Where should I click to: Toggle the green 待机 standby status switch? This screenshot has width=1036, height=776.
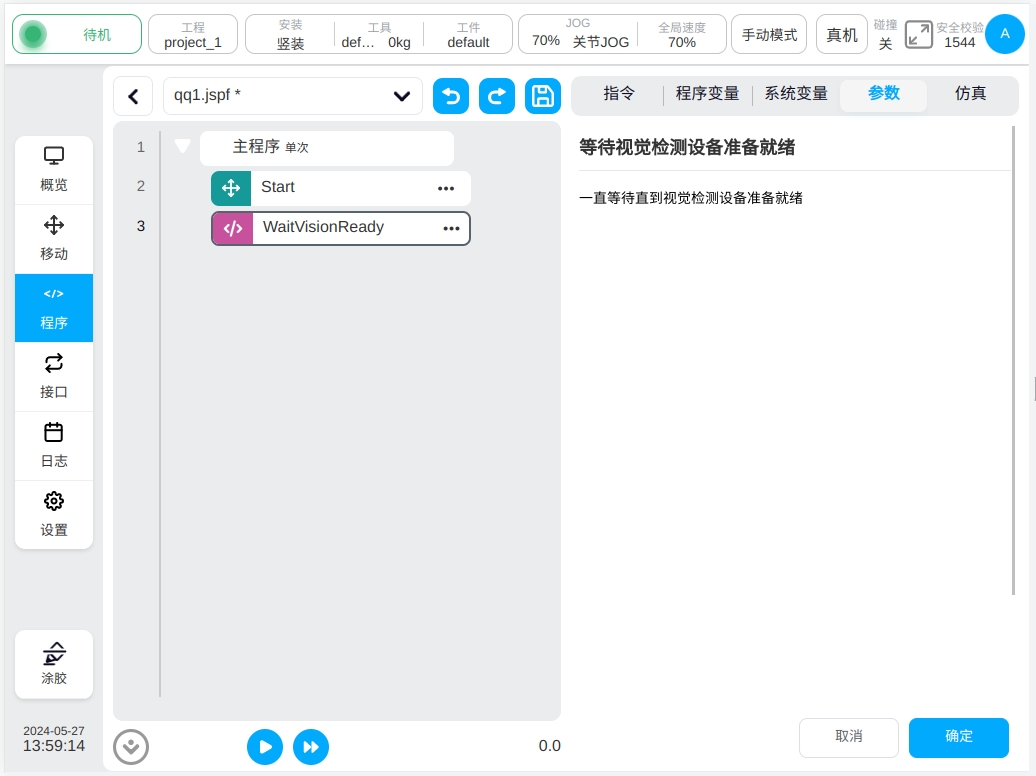point(34,35)
